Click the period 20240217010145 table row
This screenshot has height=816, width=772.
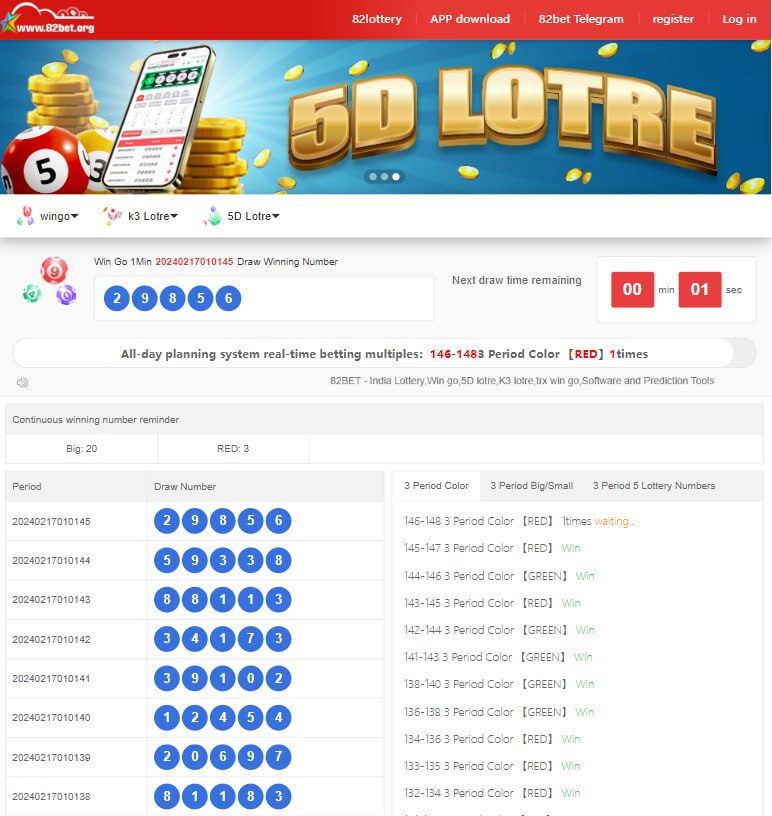point(195,521)
